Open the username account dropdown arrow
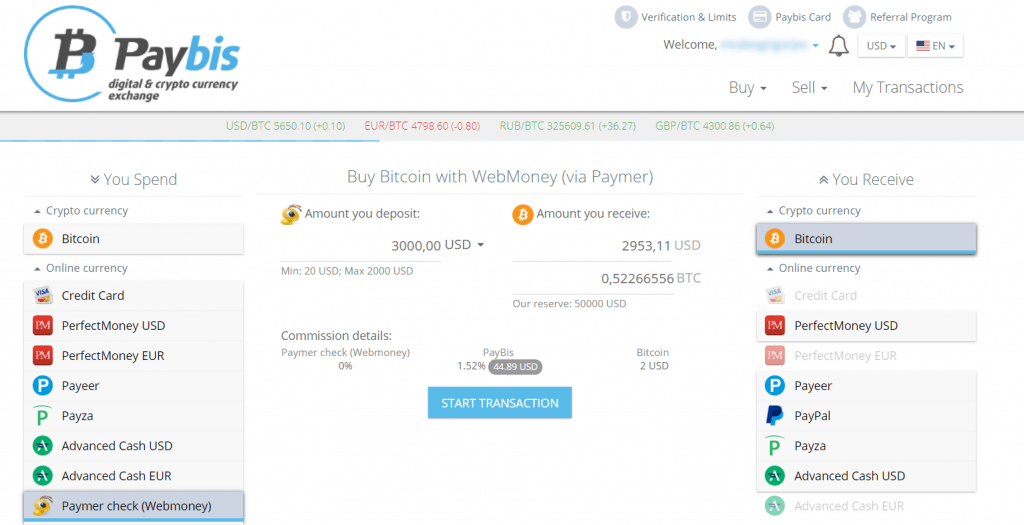This screenshot has width=1024, height=525. [815, 46]
